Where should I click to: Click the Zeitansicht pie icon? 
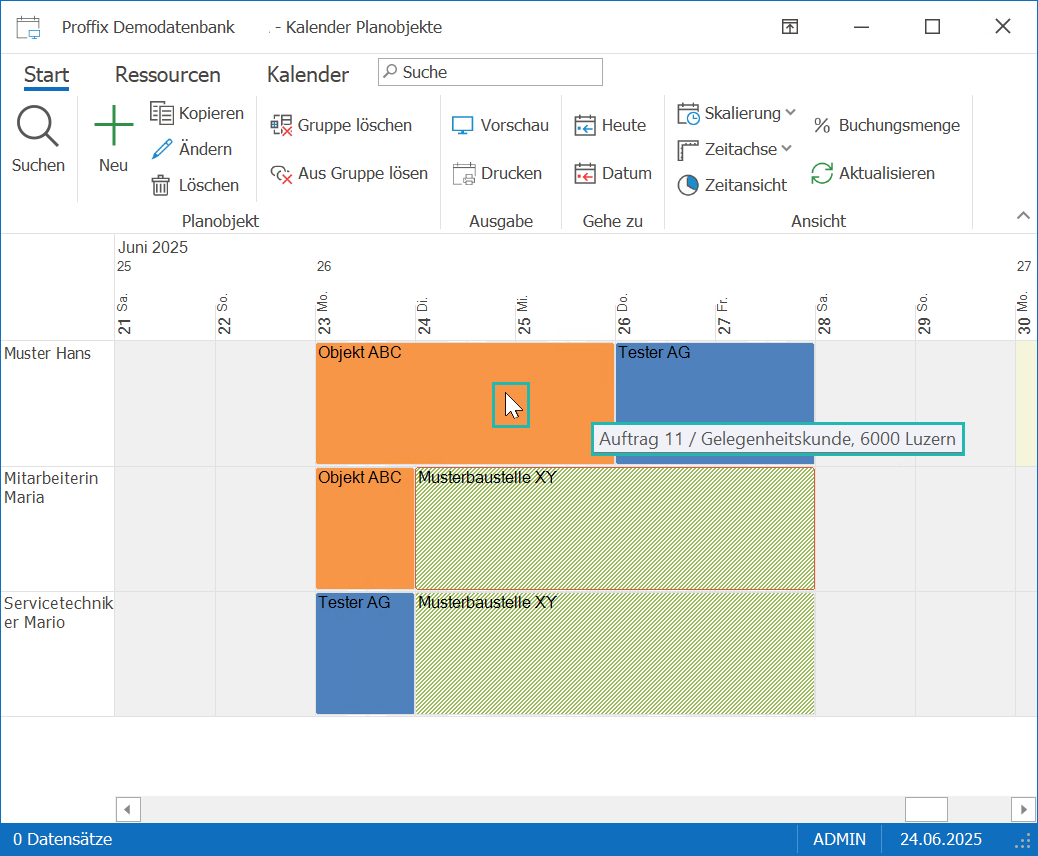[688, 185]
